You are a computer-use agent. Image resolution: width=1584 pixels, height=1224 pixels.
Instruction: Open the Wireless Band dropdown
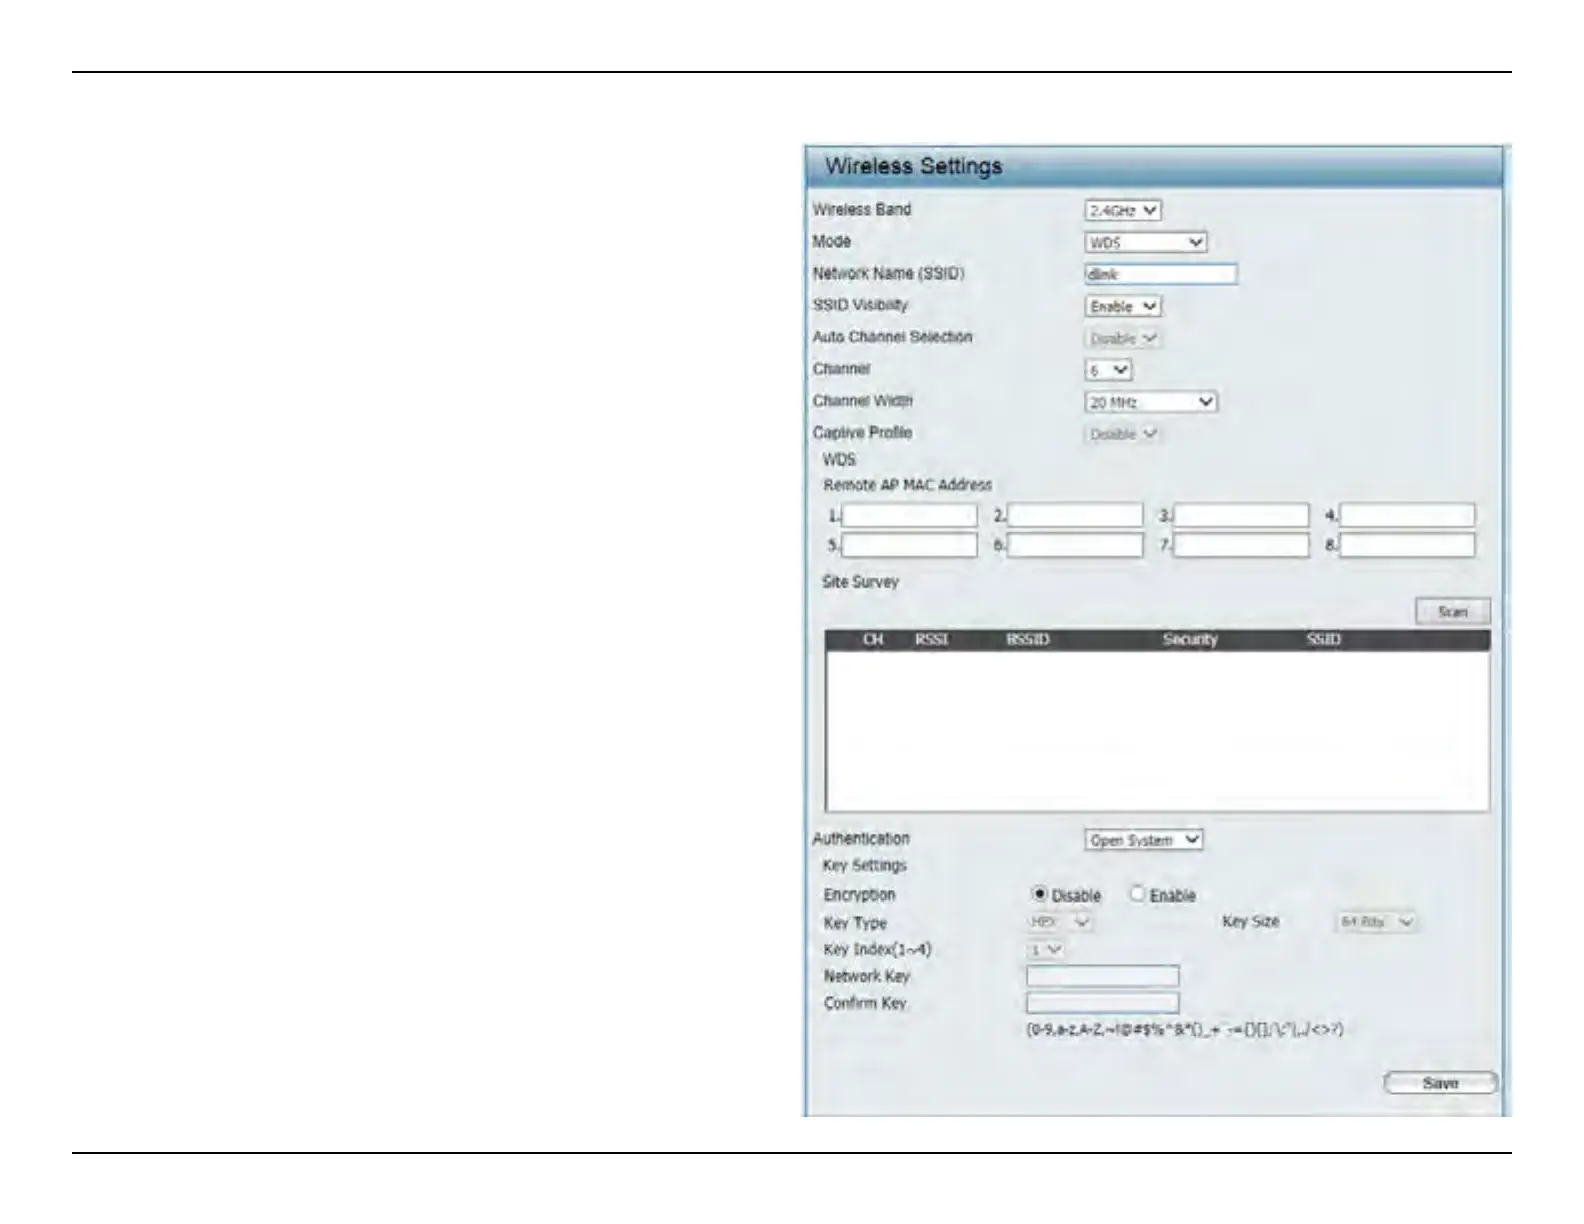point(1123,210)
